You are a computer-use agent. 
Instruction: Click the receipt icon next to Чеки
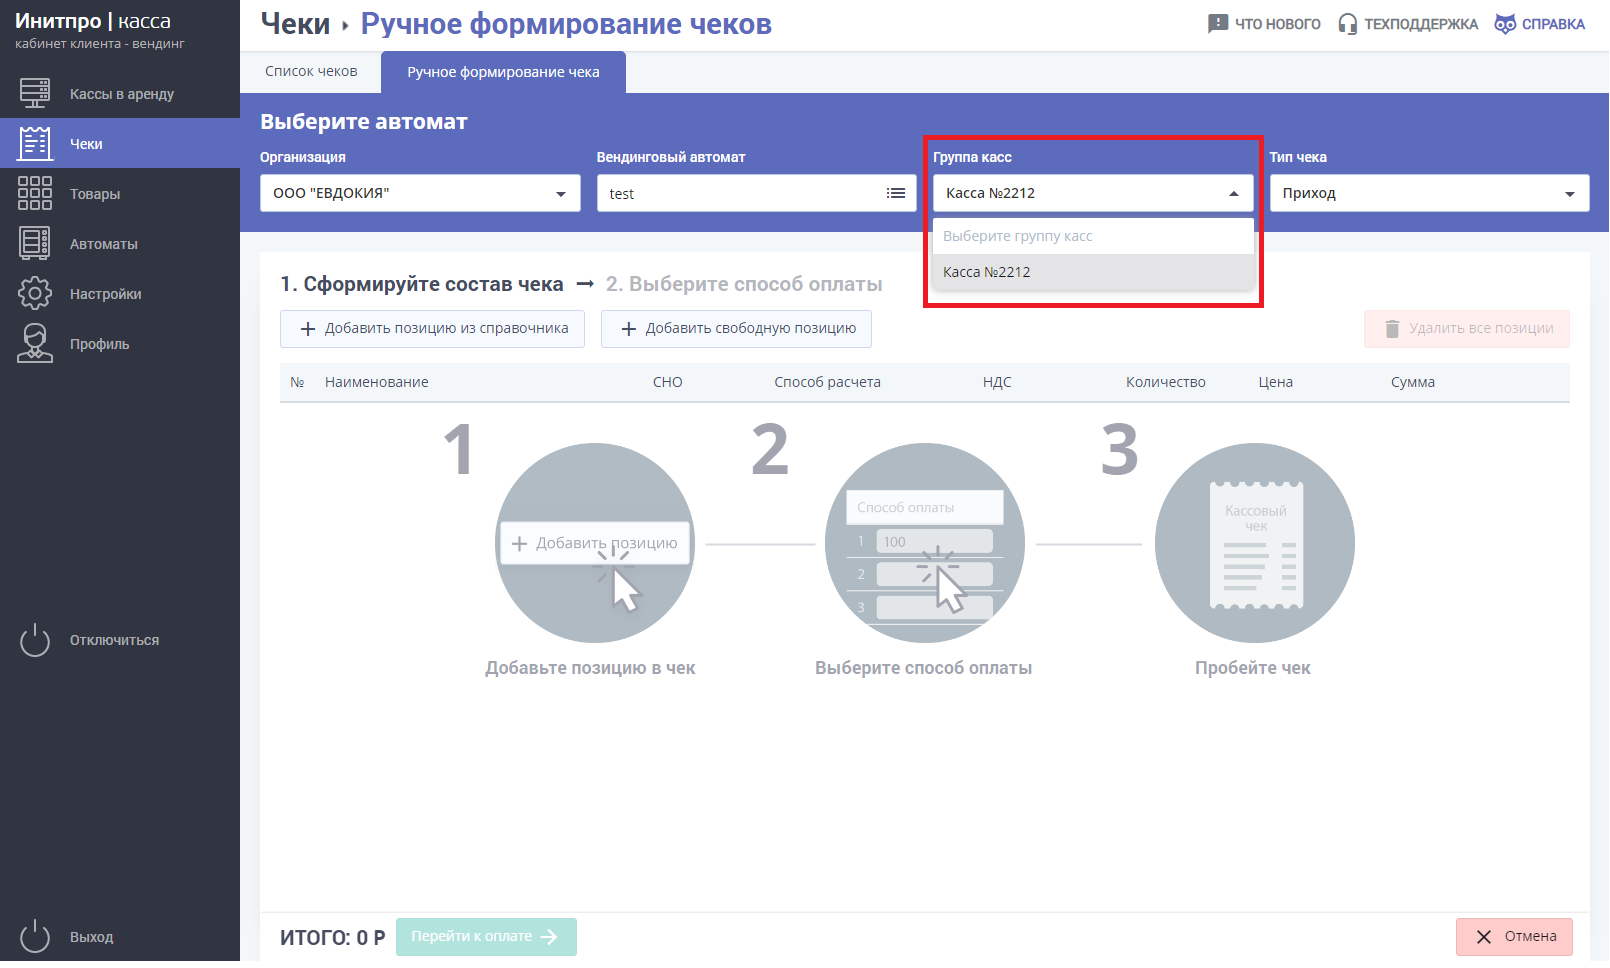(x=35, y=143)
